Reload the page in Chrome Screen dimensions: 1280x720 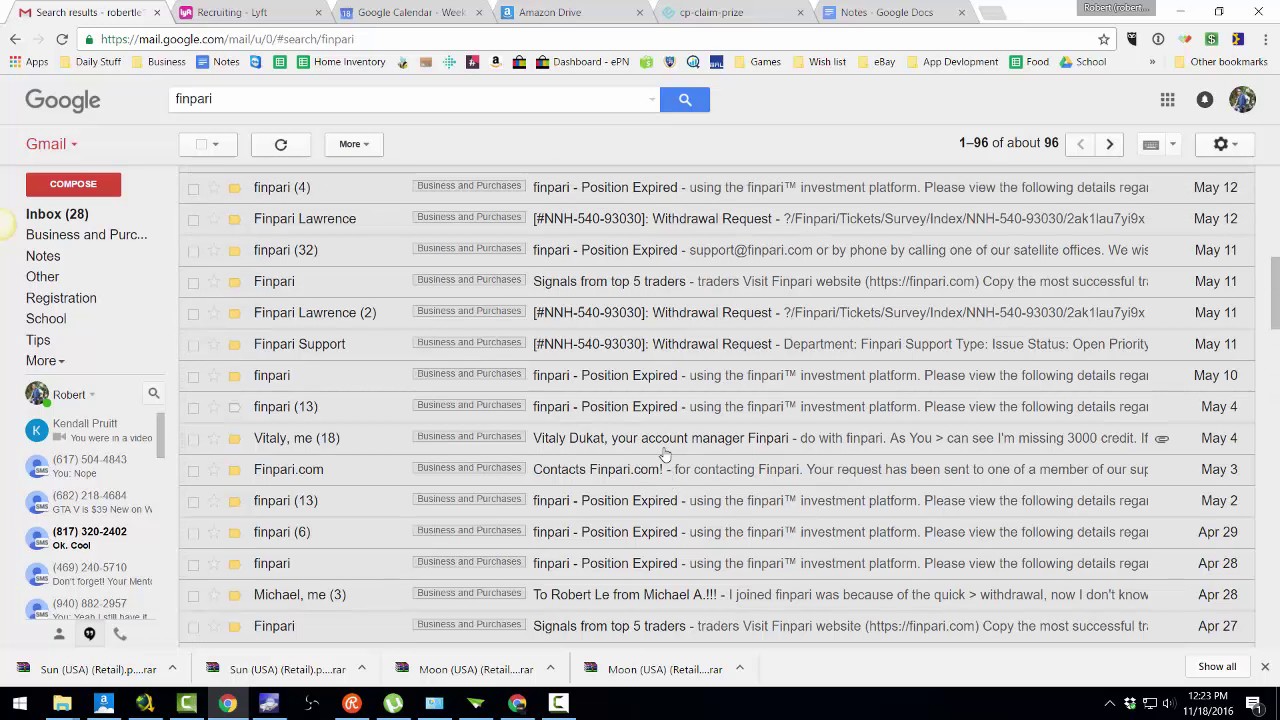coord(62,39)
